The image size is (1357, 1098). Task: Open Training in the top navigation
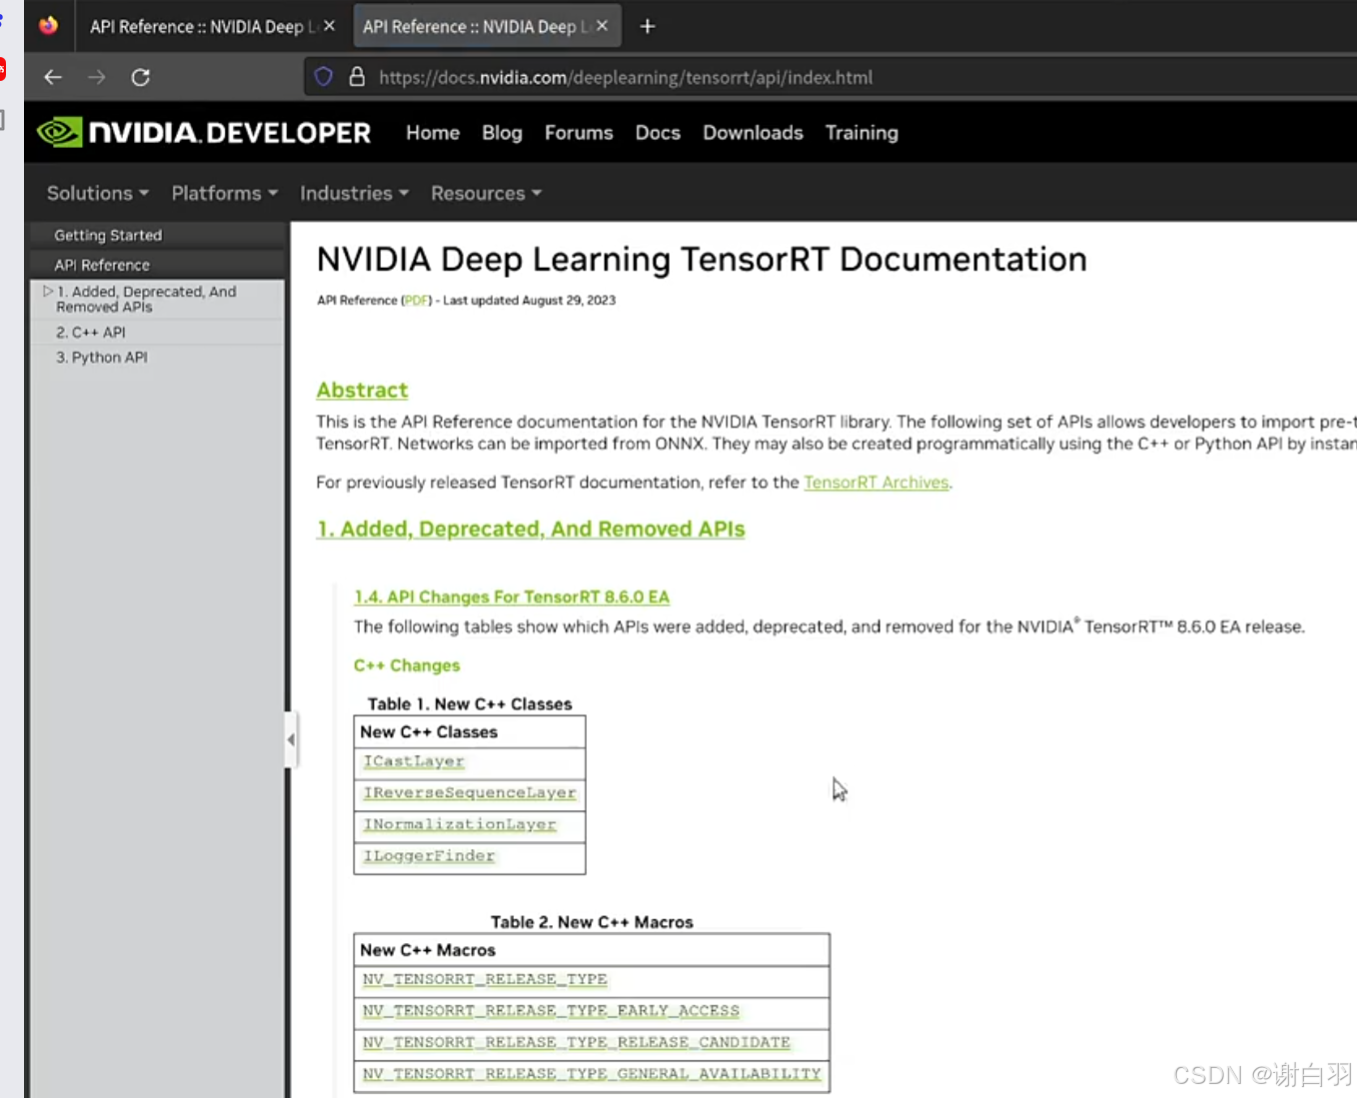pyautogui.click(x=862, y=133)
